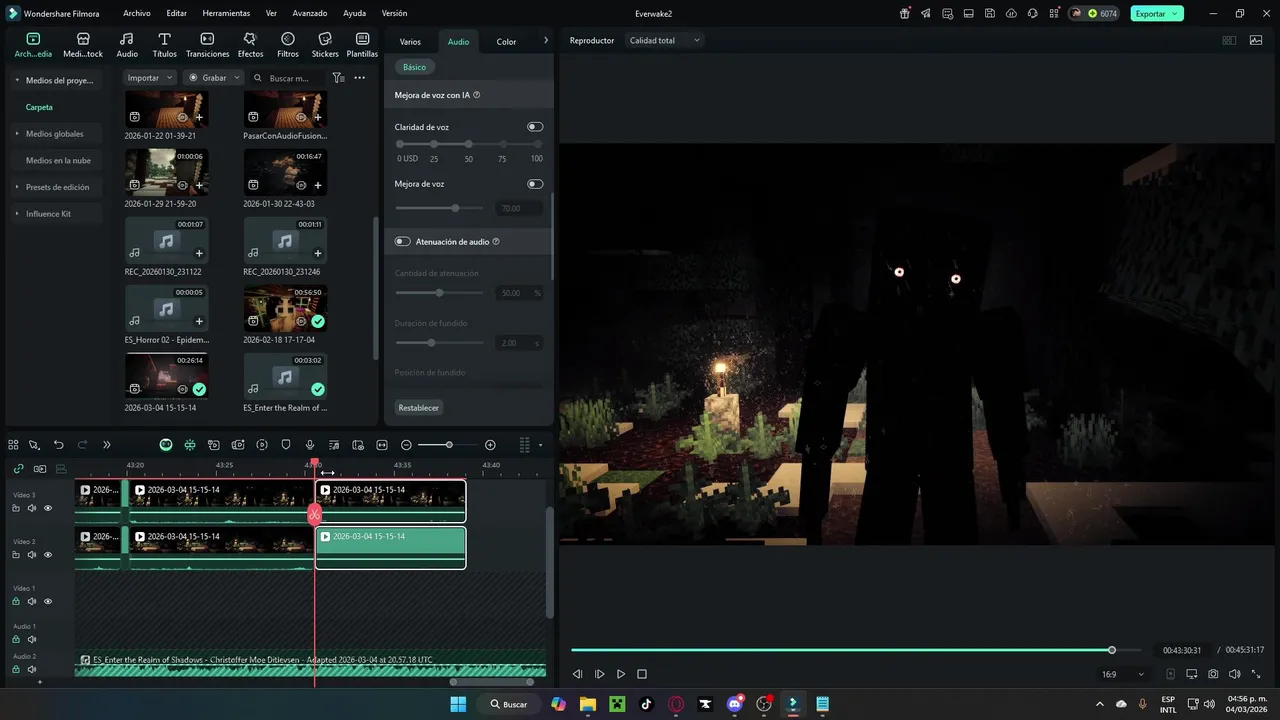Open the Herramientas menu
1280x720 pixels.
pyautogui.click(x=226, y=14)
